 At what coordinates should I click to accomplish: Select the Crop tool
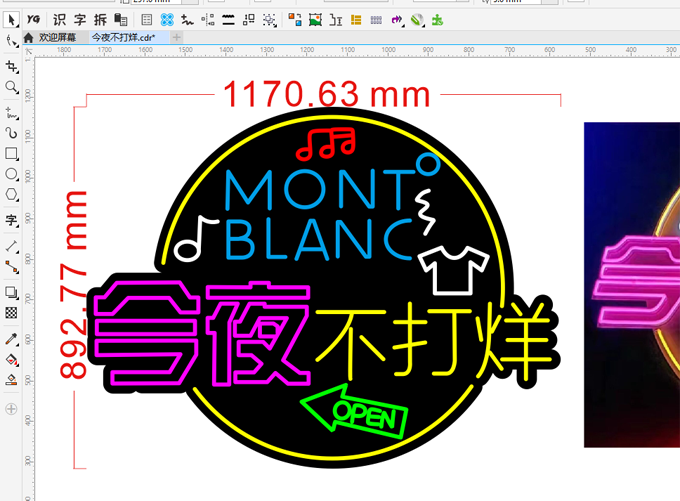(11, 66)
